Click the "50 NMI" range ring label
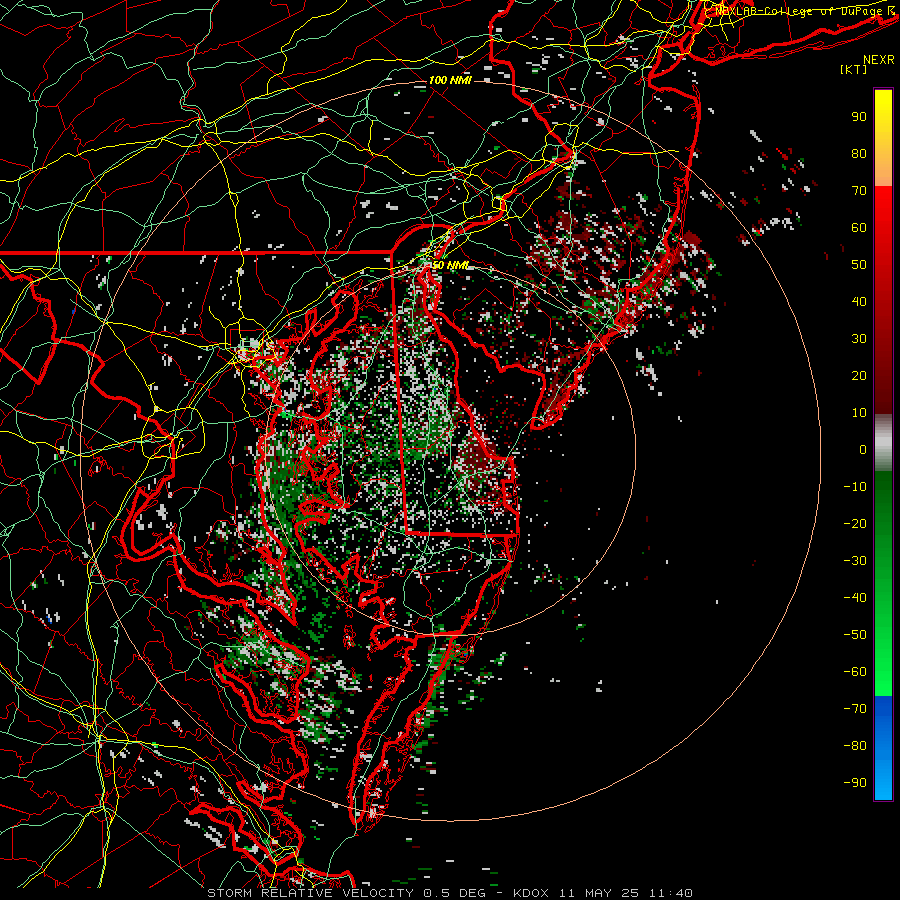 tap(450, 265)
